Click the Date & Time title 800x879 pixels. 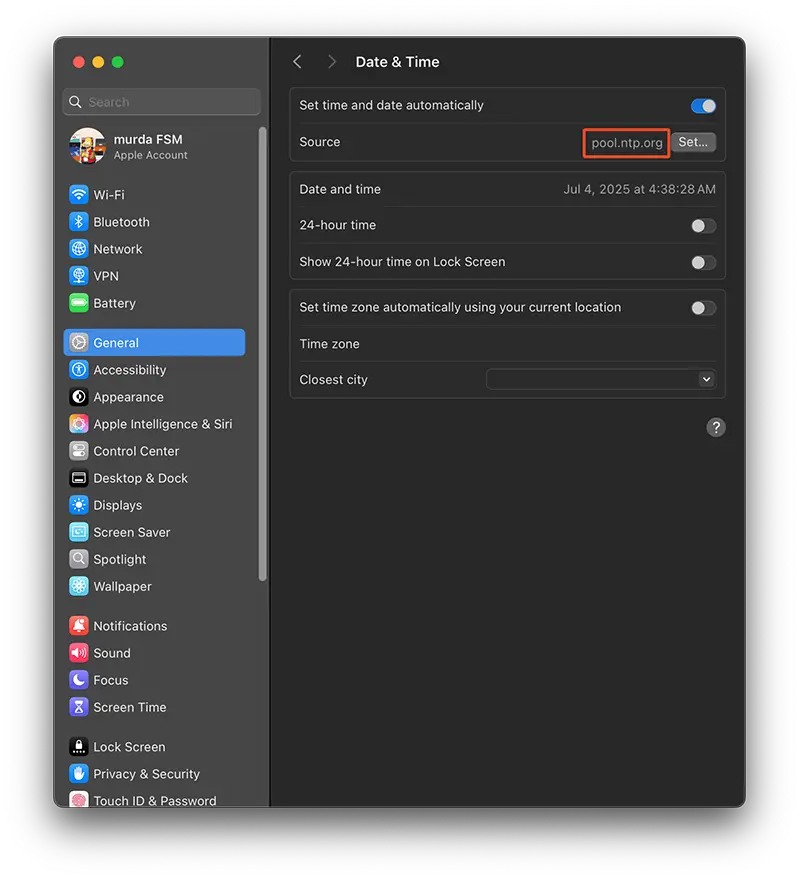click(x=397, y=62)
